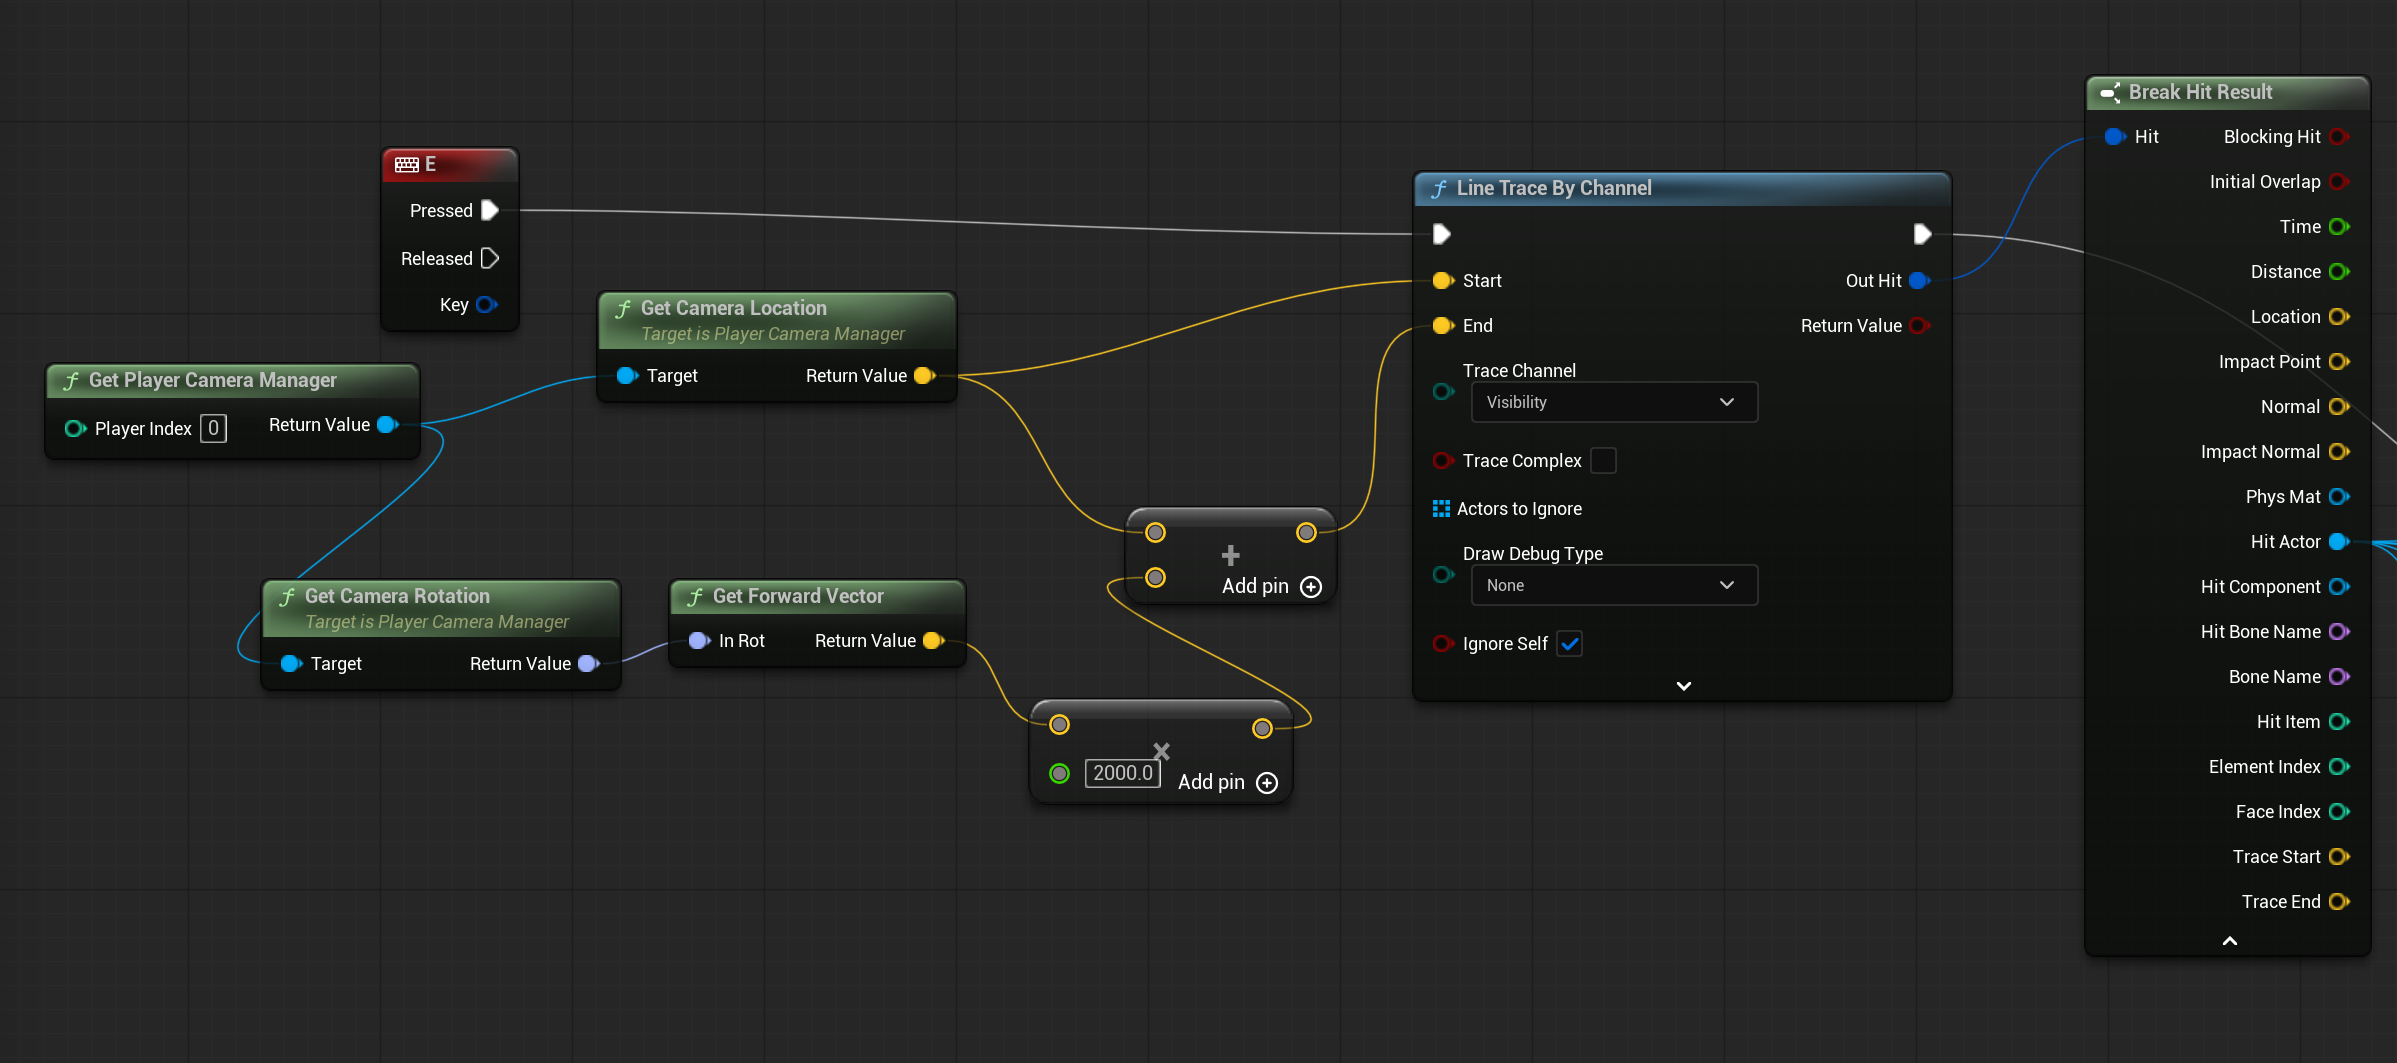Click Line Trace output execution pin

(x=1922, y=234)
